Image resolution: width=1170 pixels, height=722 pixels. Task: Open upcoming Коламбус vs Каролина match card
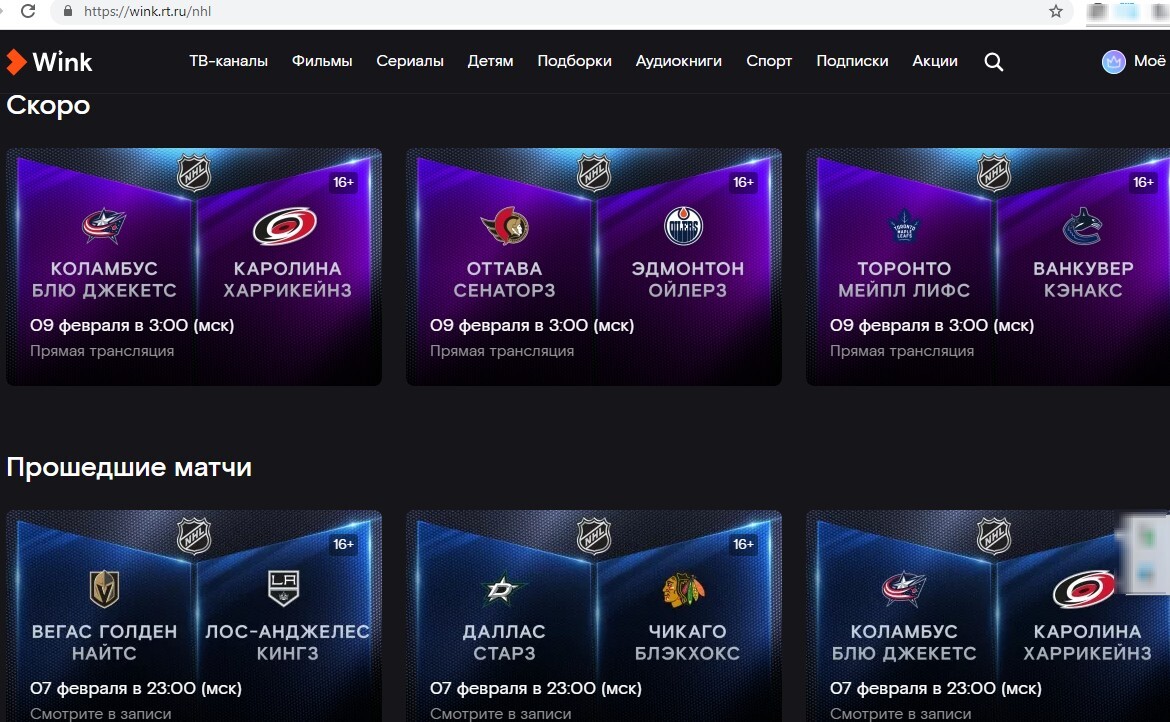coord(194,268)
